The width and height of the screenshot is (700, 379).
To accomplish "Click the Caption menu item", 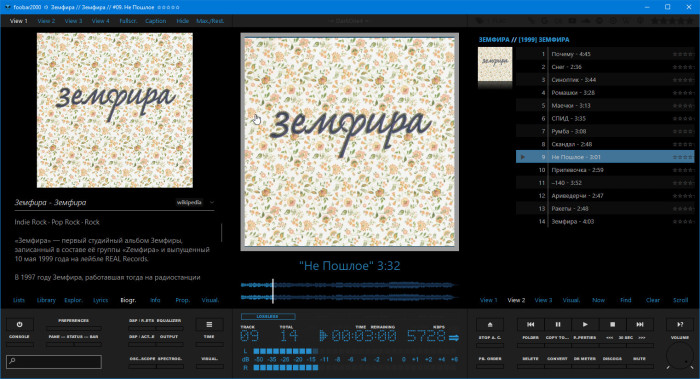I will [x=155, y=21].
